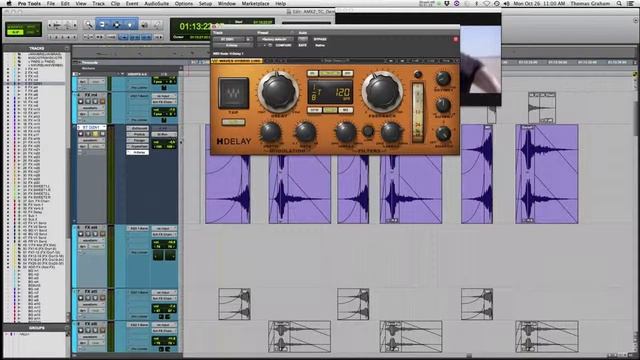This screenshot has height=360, width=640.
Task: Click the modulation RATE knob
Action: point(305,132)
